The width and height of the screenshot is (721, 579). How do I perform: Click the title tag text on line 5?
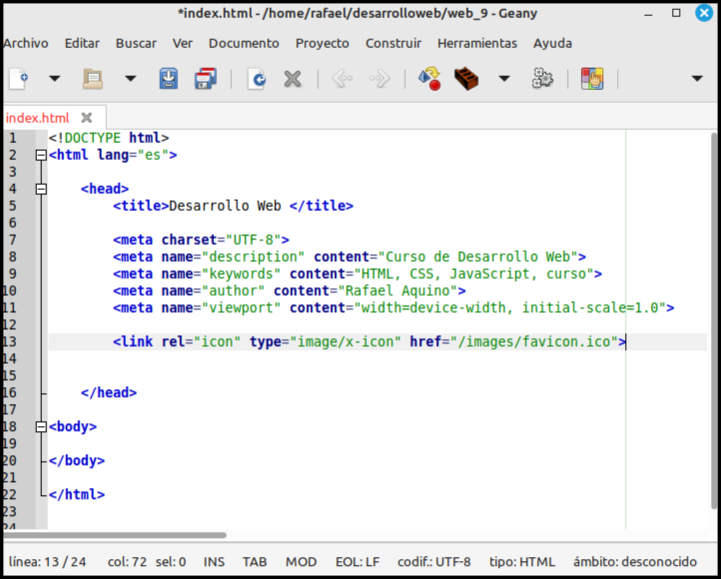[233, 206]
